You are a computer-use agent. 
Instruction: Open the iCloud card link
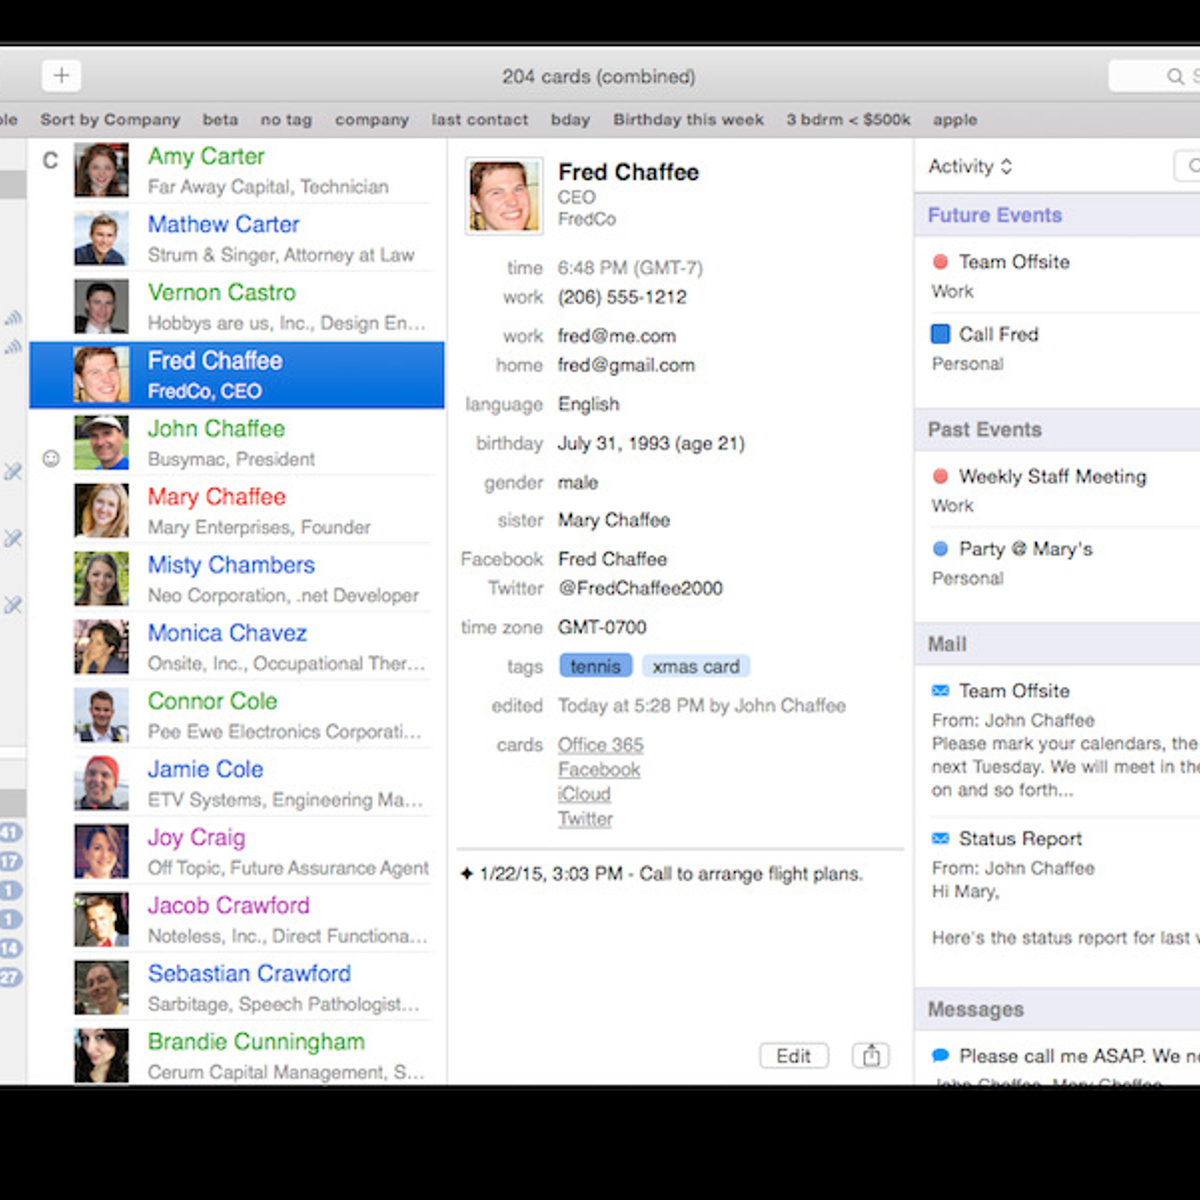584,794
